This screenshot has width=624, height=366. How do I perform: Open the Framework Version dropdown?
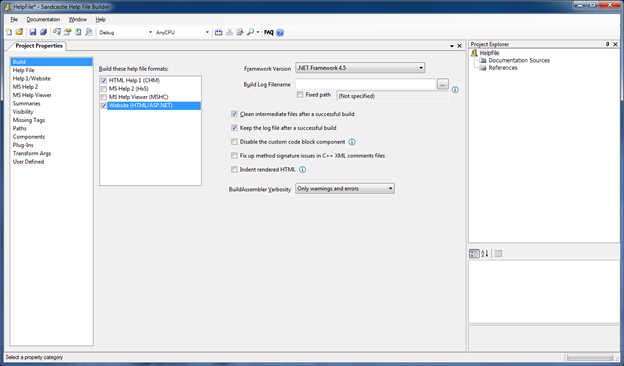(x=360, y=68)
